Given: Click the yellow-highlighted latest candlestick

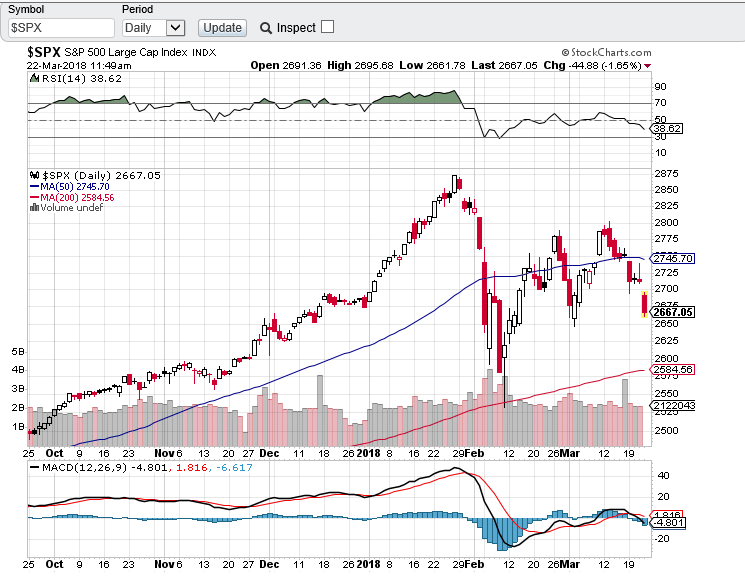Looking at the screenshot, I should [x=644, y=304].
